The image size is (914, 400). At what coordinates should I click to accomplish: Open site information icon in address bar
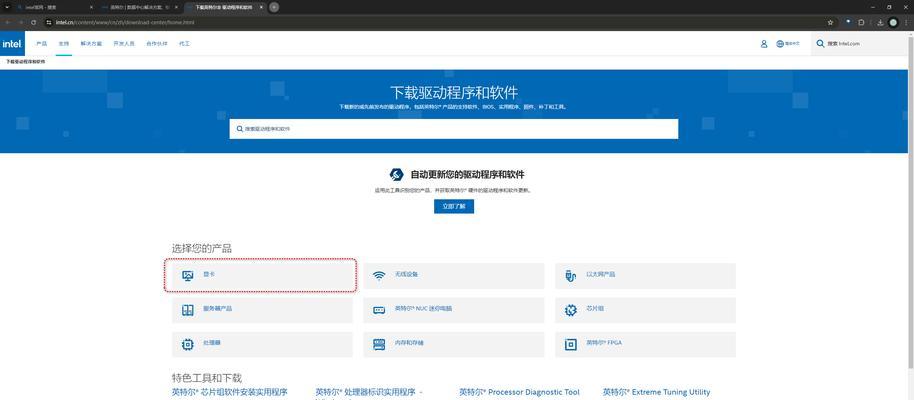(50, 22)
